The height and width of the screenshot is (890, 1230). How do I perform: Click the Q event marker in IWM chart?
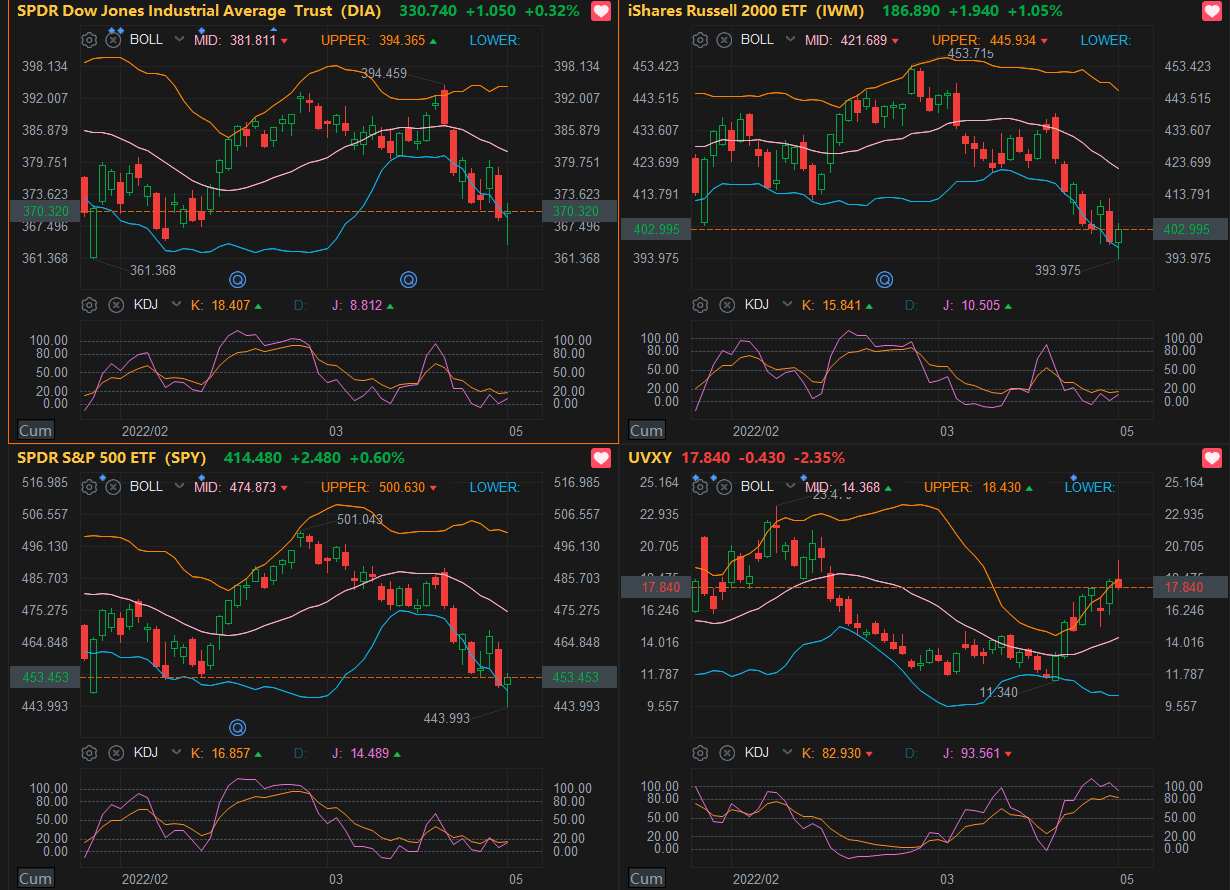[x=884, y=279]
